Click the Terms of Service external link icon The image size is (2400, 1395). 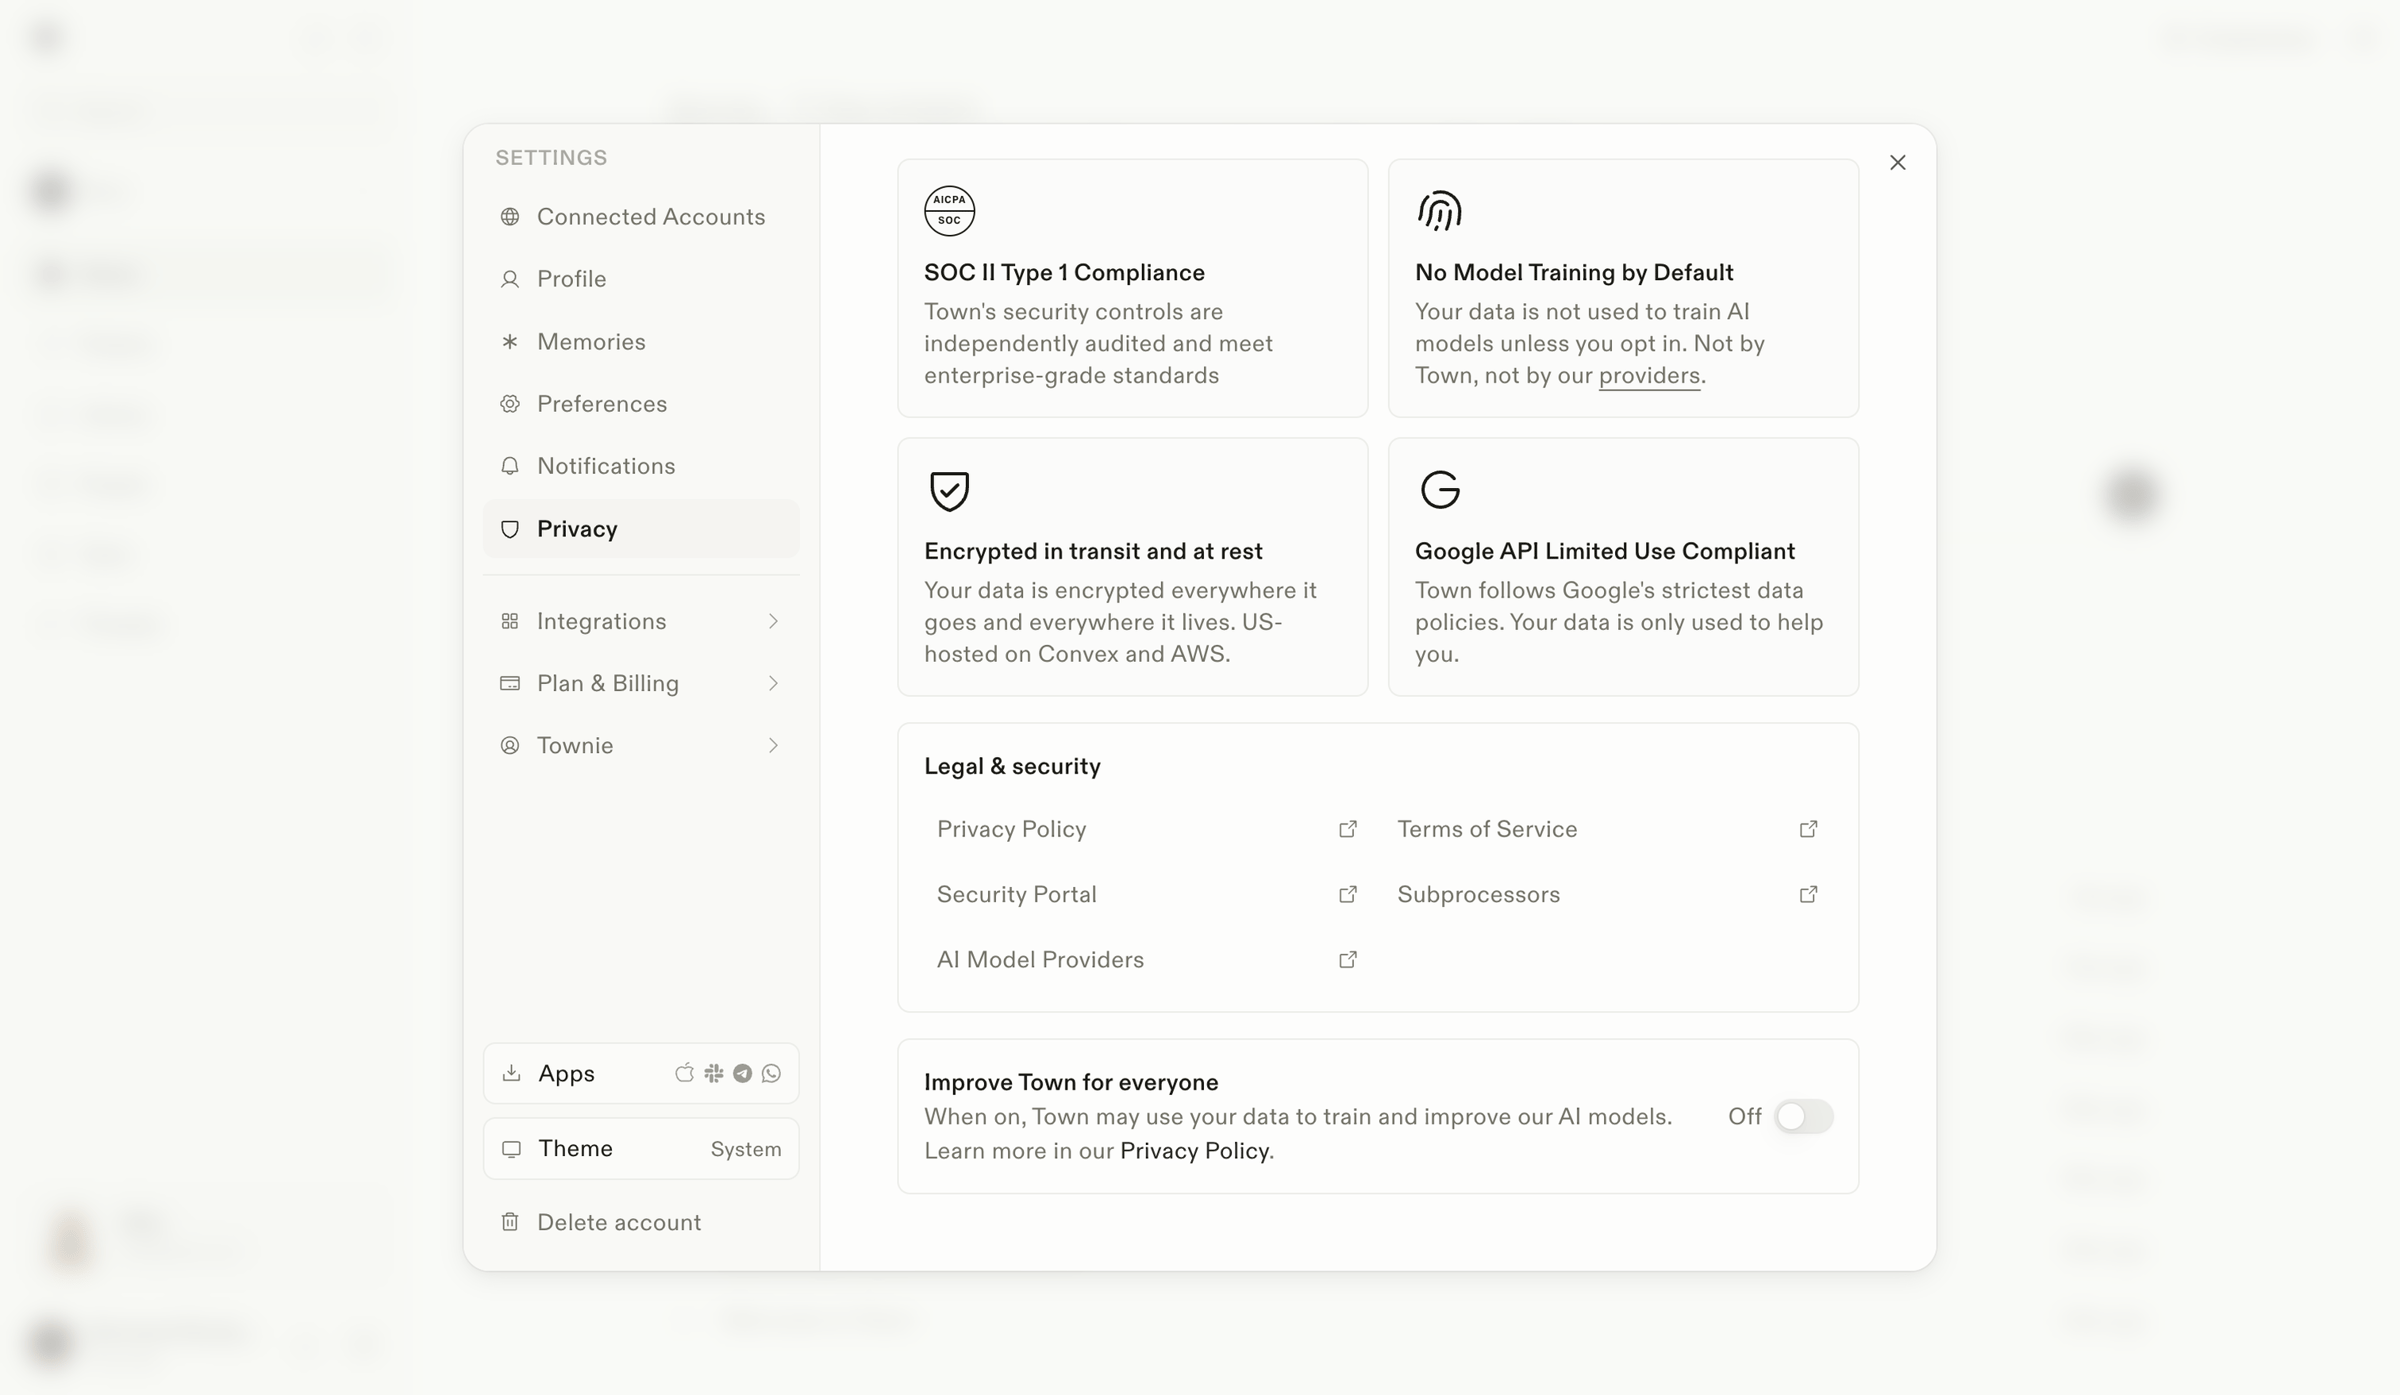point(1808,829)
